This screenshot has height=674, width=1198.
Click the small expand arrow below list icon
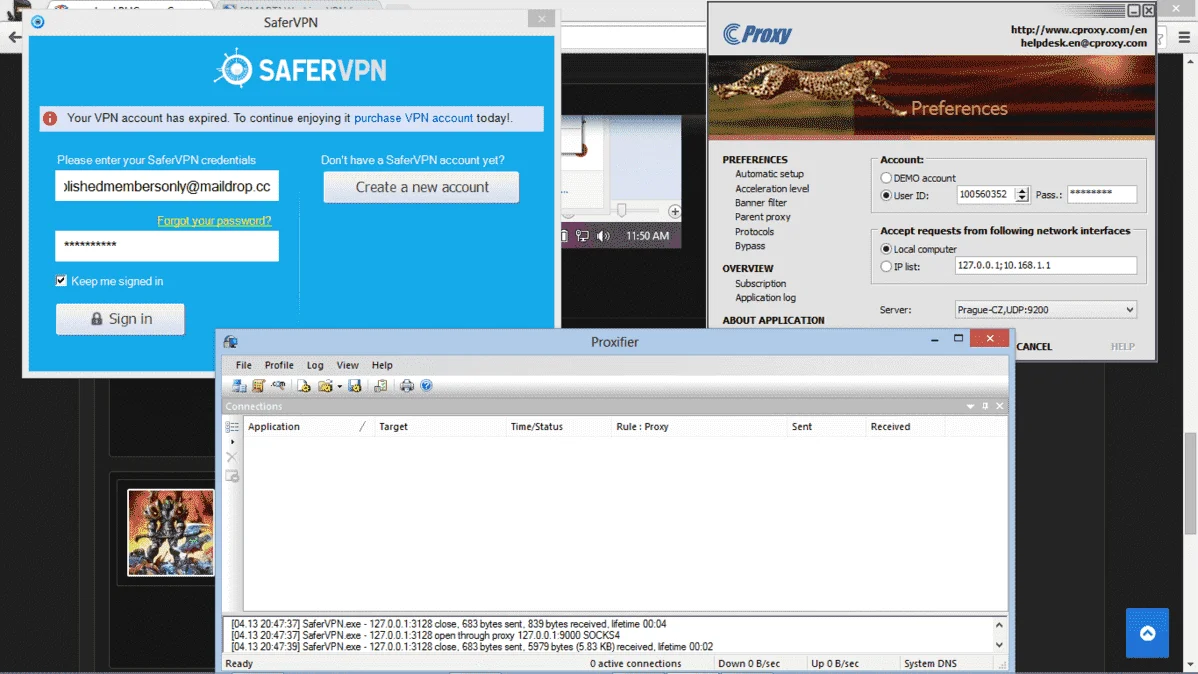[232, 442]
